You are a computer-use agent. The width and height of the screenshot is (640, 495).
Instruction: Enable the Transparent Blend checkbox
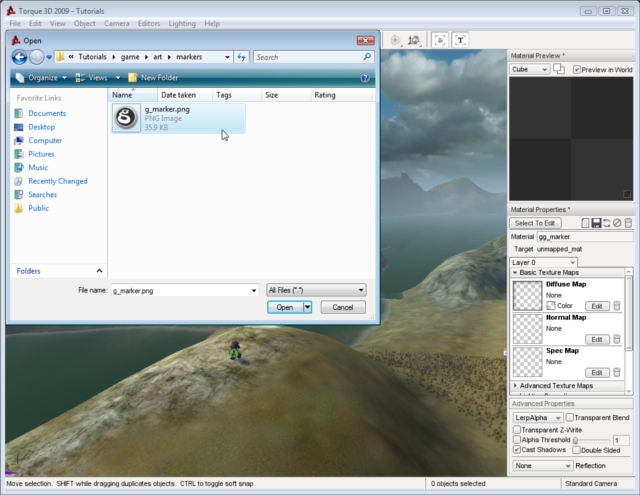click(x=570, y=417)
